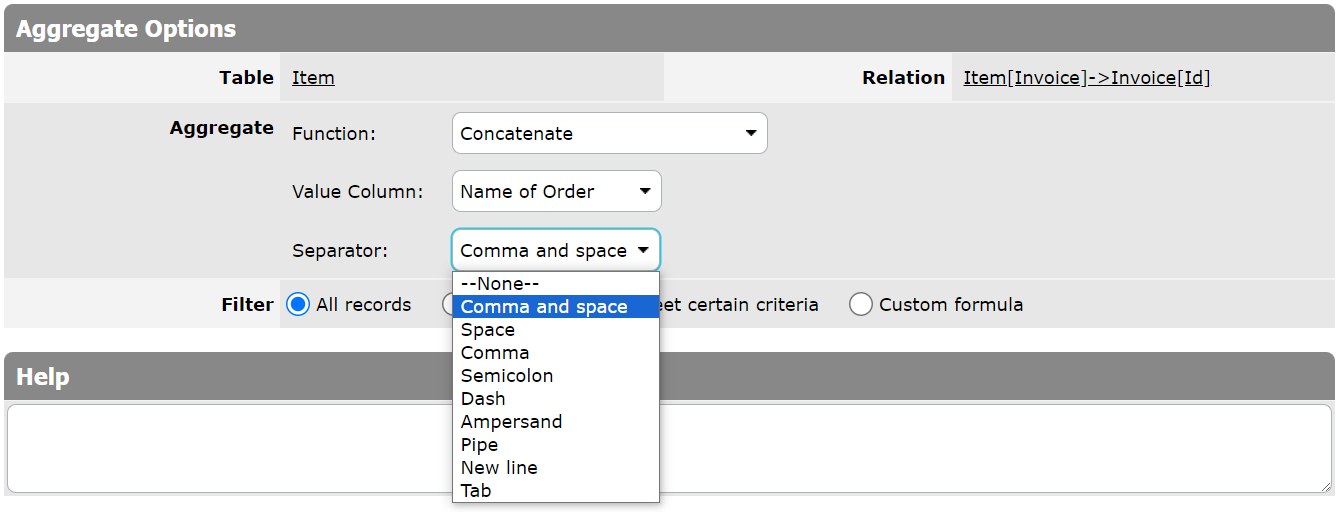Click the Separator: field label
The height and width of the screenshot is (512, 1340).
pyautogui.click(x=340, y=251)
